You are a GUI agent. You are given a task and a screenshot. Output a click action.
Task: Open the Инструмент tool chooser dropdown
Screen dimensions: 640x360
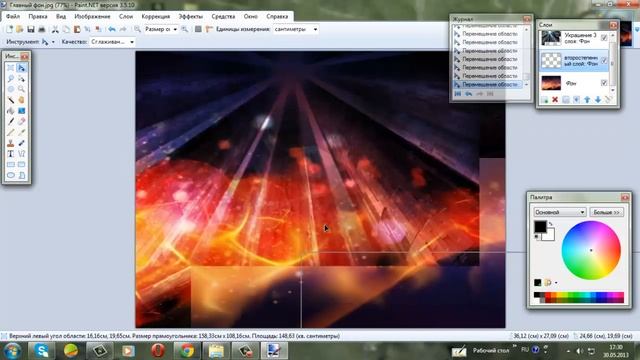tap(53, 42)
